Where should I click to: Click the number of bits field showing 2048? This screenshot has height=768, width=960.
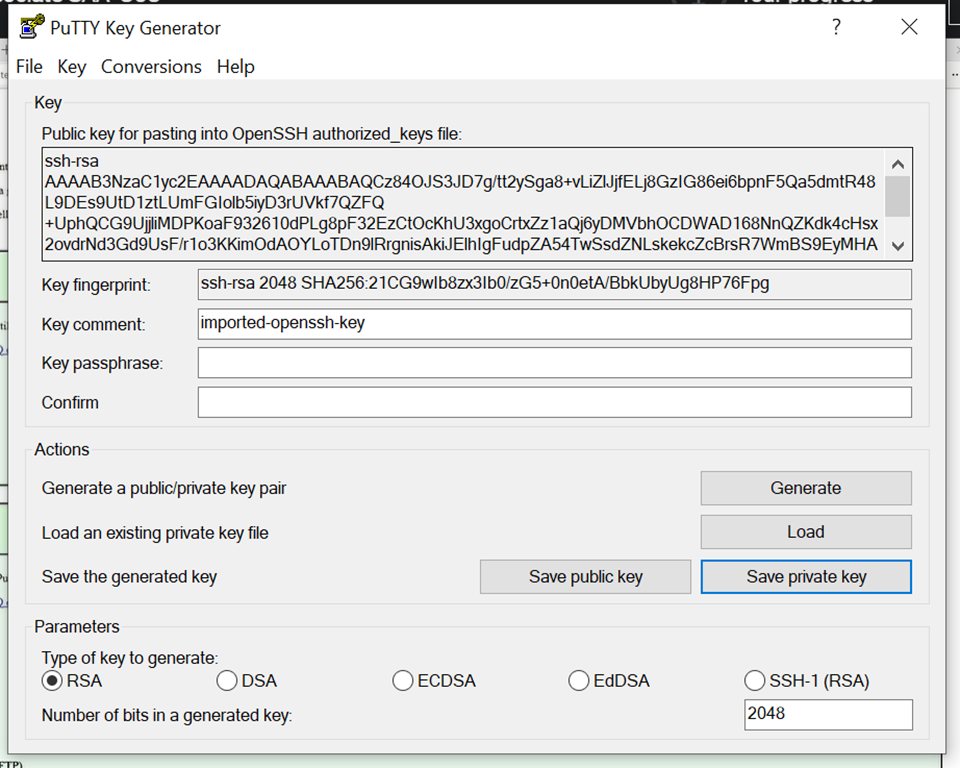(828, 715)
